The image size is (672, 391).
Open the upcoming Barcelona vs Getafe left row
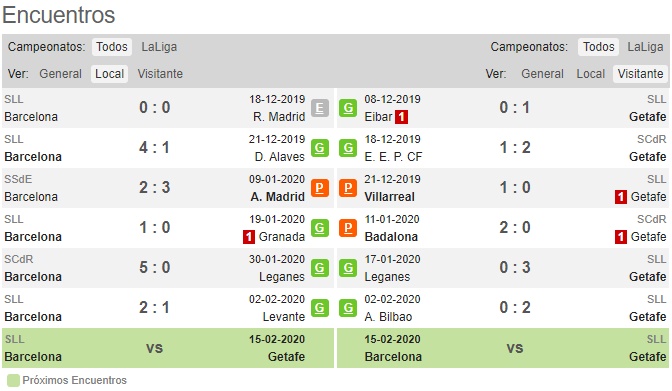168,348
